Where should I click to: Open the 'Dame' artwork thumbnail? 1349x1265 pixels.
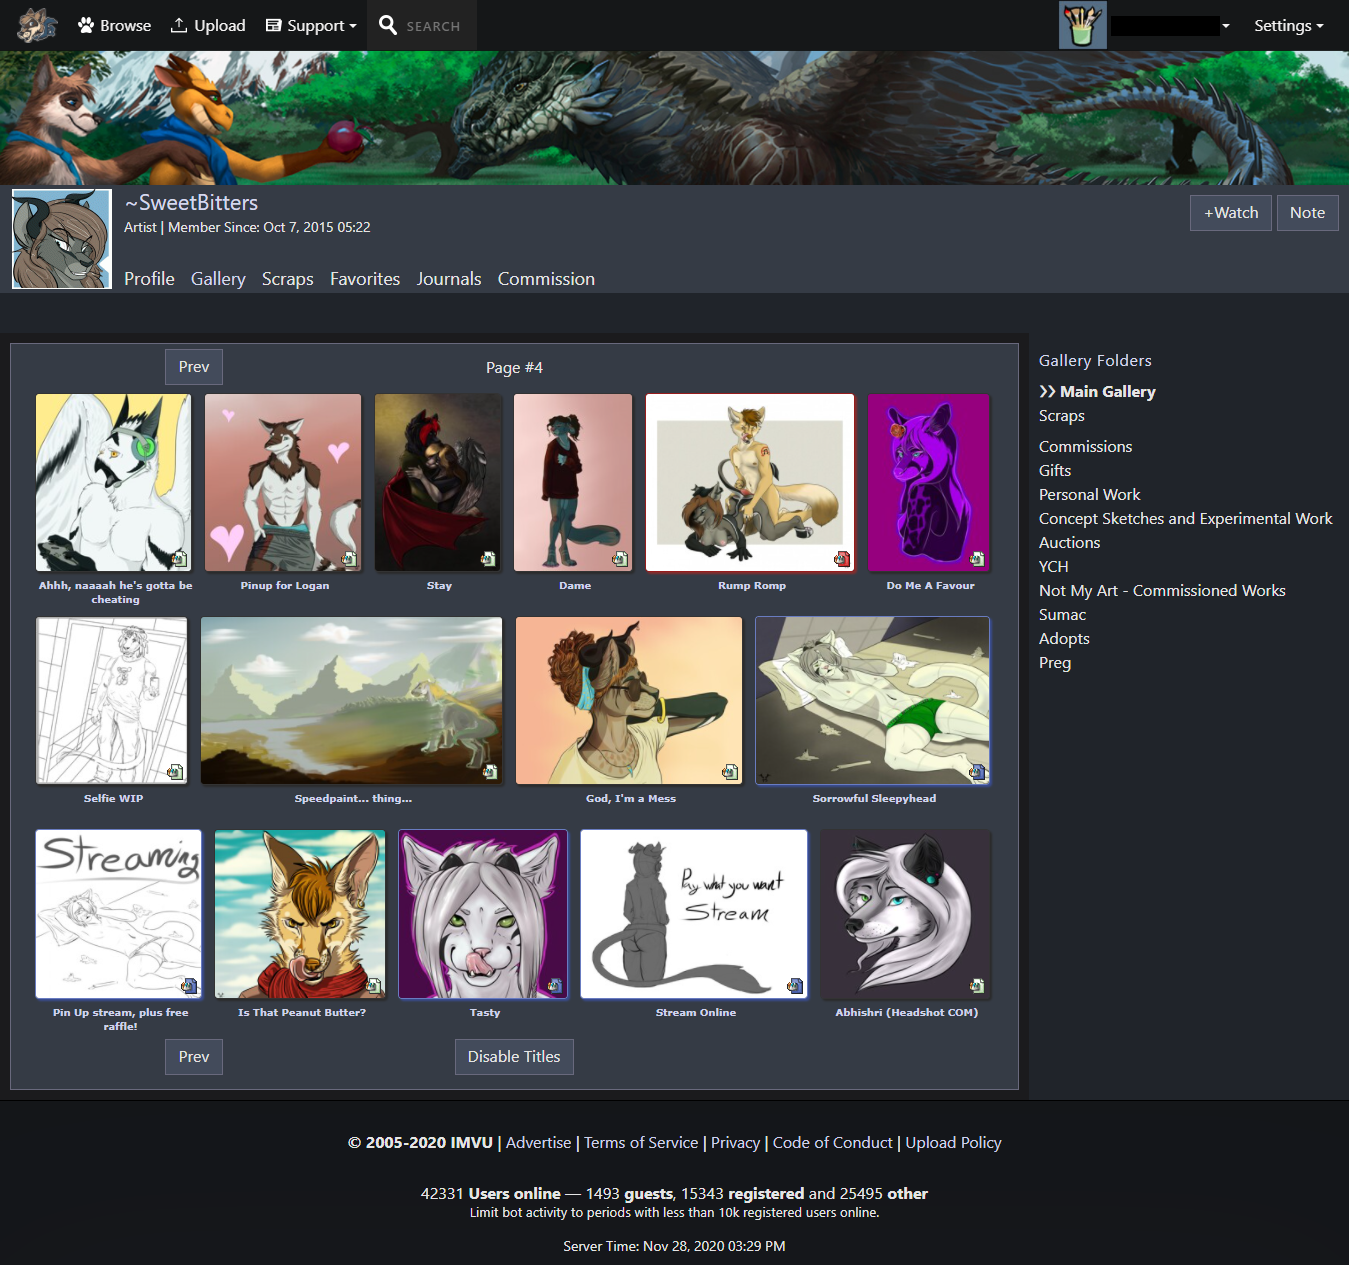(x=573, y=482)
